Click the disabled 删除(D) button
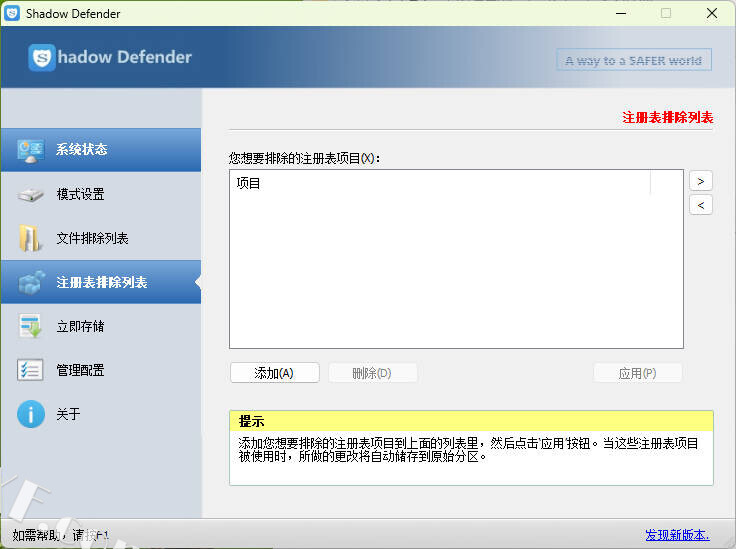 (x=372, y=373)
